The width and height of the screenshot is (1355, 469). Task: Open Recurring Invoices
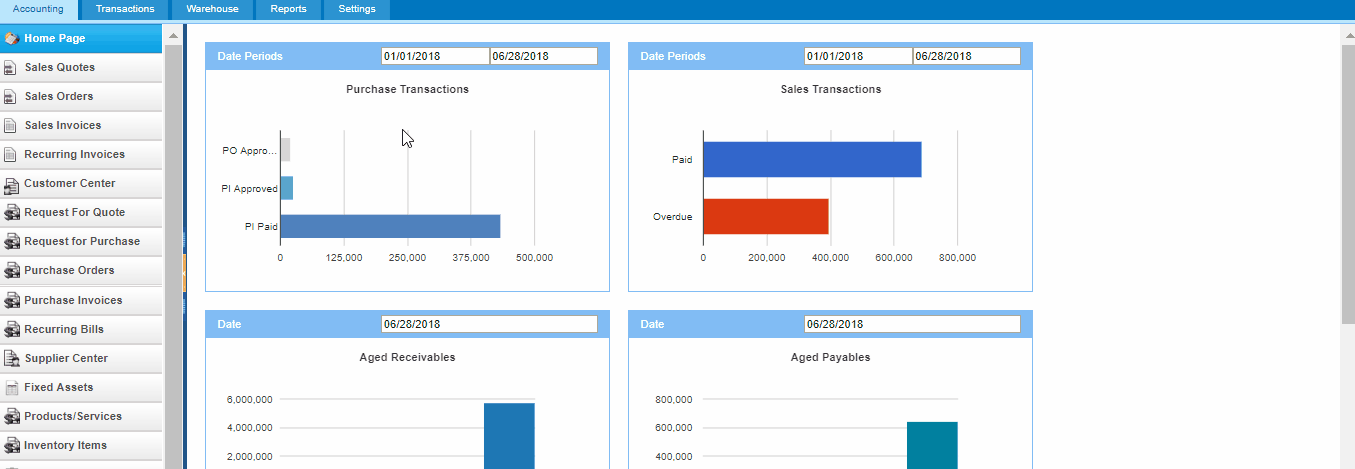(81, 154)
